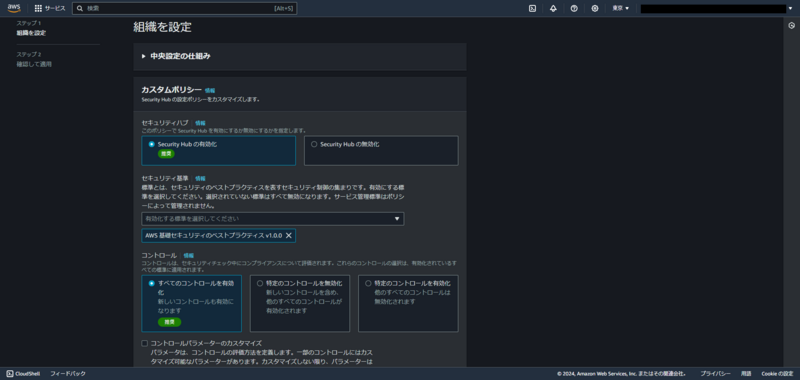Open the notifications bell
800x380 pixels.
[x=553, y=8]
